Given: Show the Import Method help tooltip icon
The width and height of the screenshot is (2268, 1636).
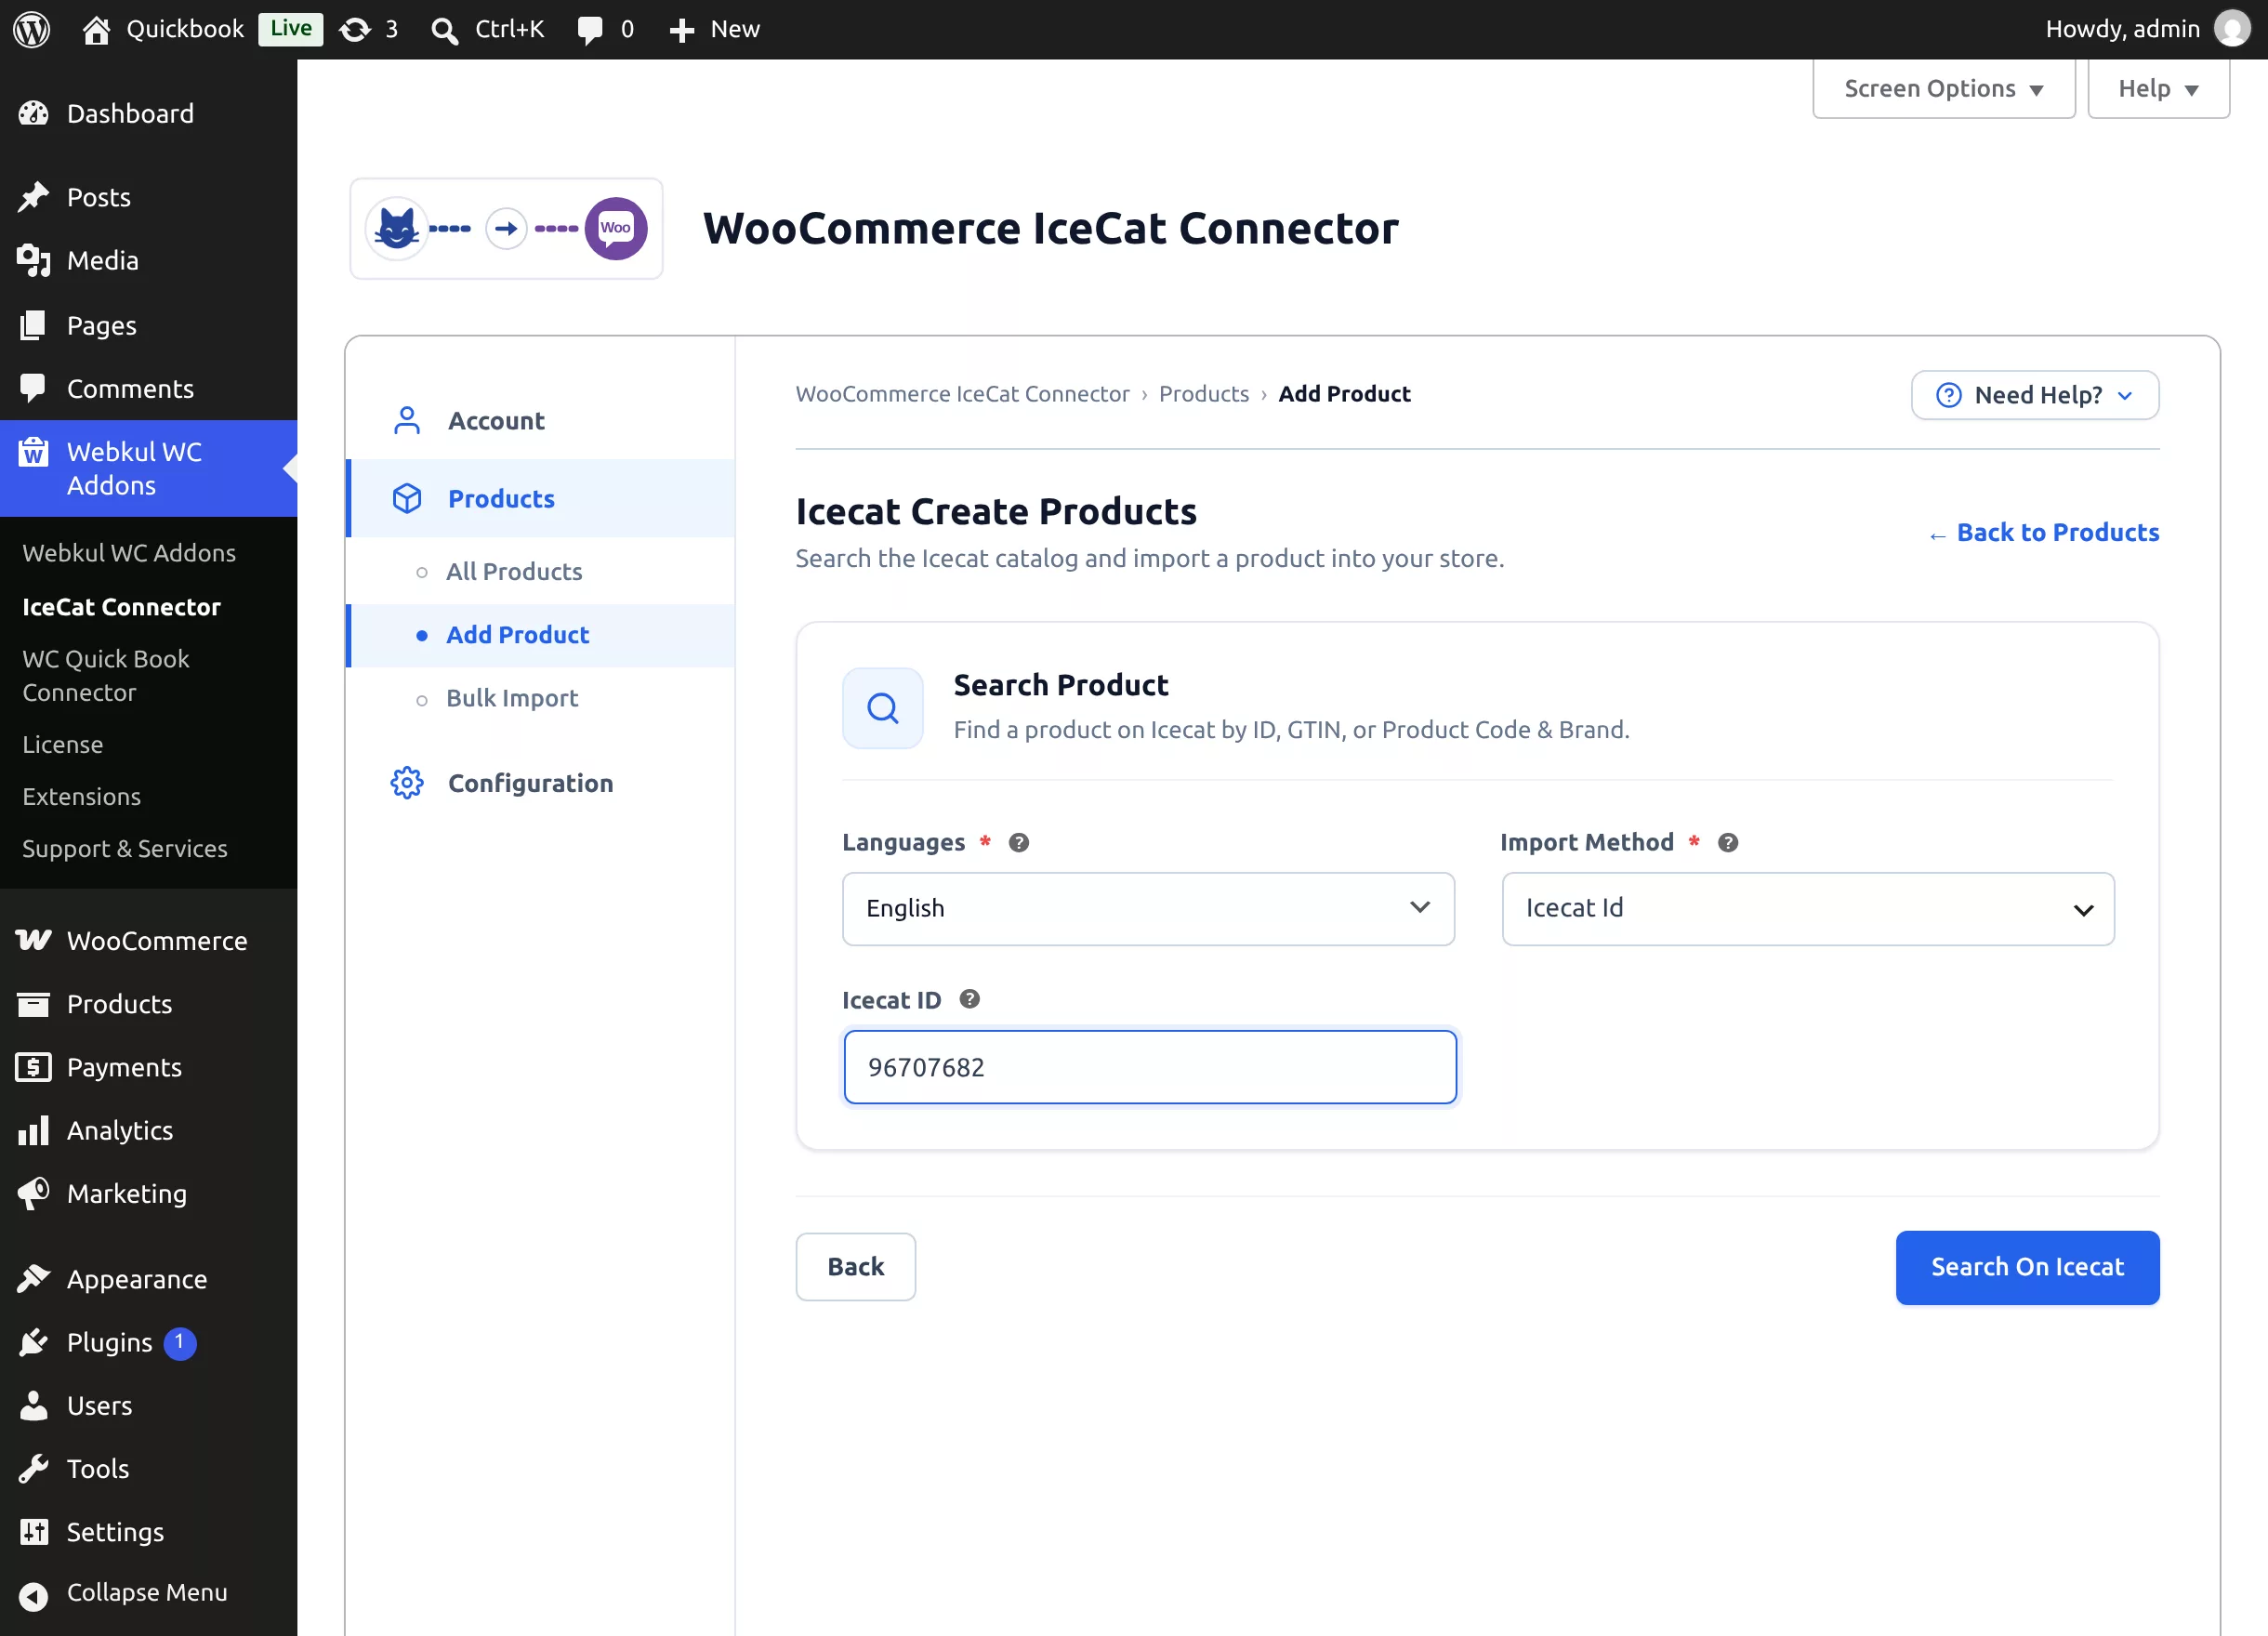Looking at the screenshot, I should (x=1727, y=842).
